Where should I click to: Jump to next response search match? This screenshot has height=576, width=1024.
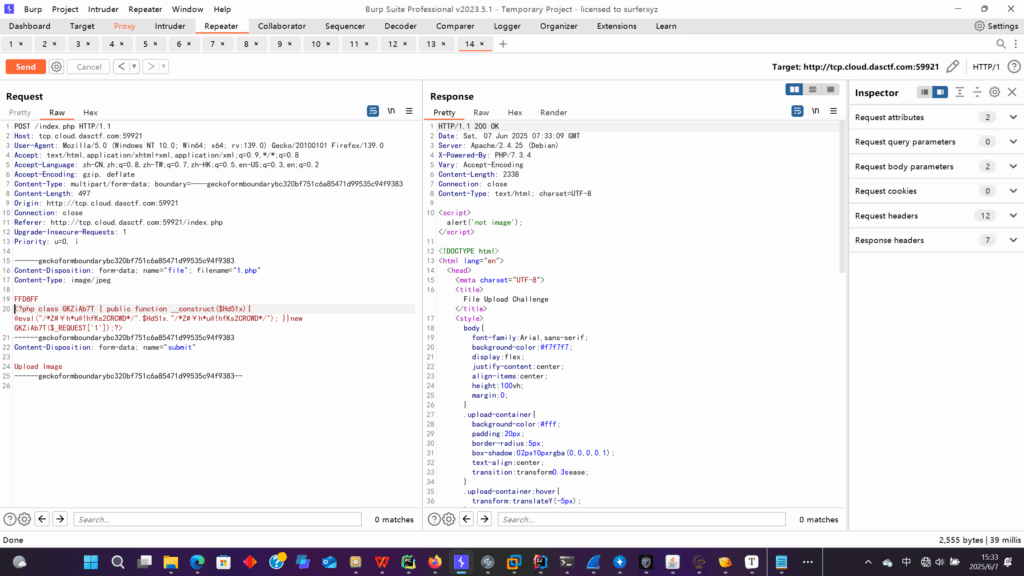point(484,519)
